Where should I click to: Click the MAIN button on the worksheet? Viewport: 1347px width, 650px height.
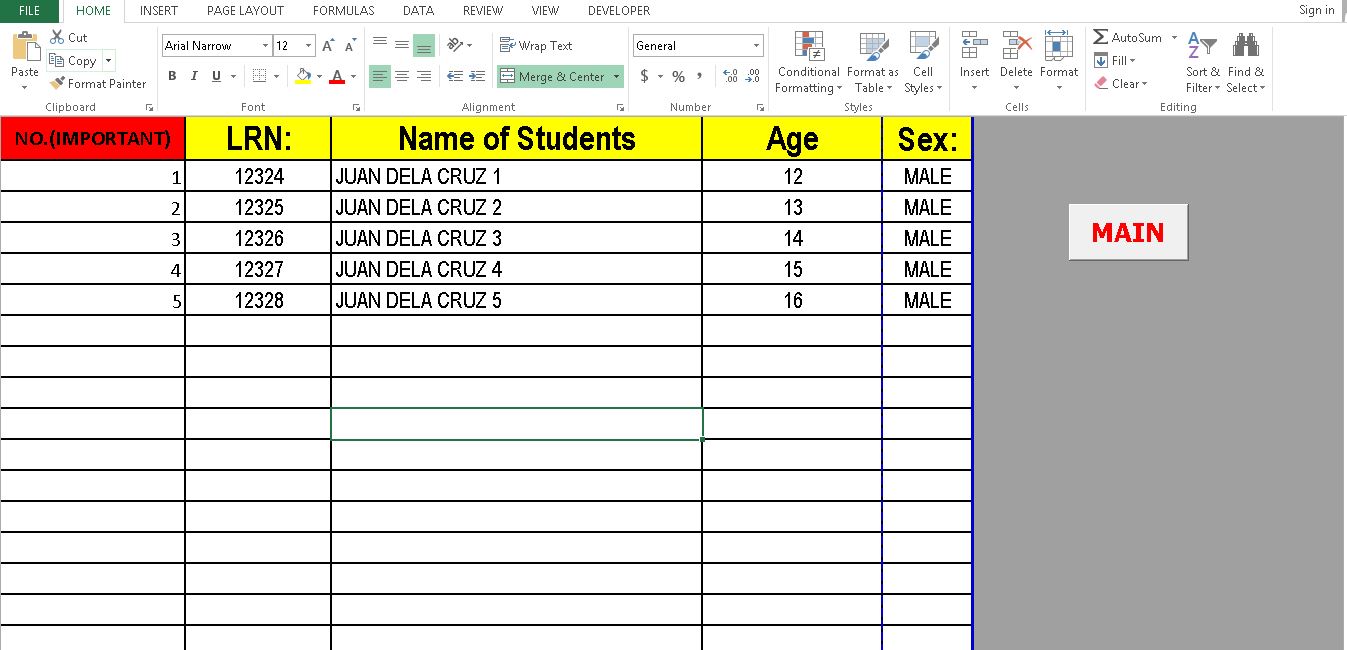pyautogui.click(x=1127, y=231)
